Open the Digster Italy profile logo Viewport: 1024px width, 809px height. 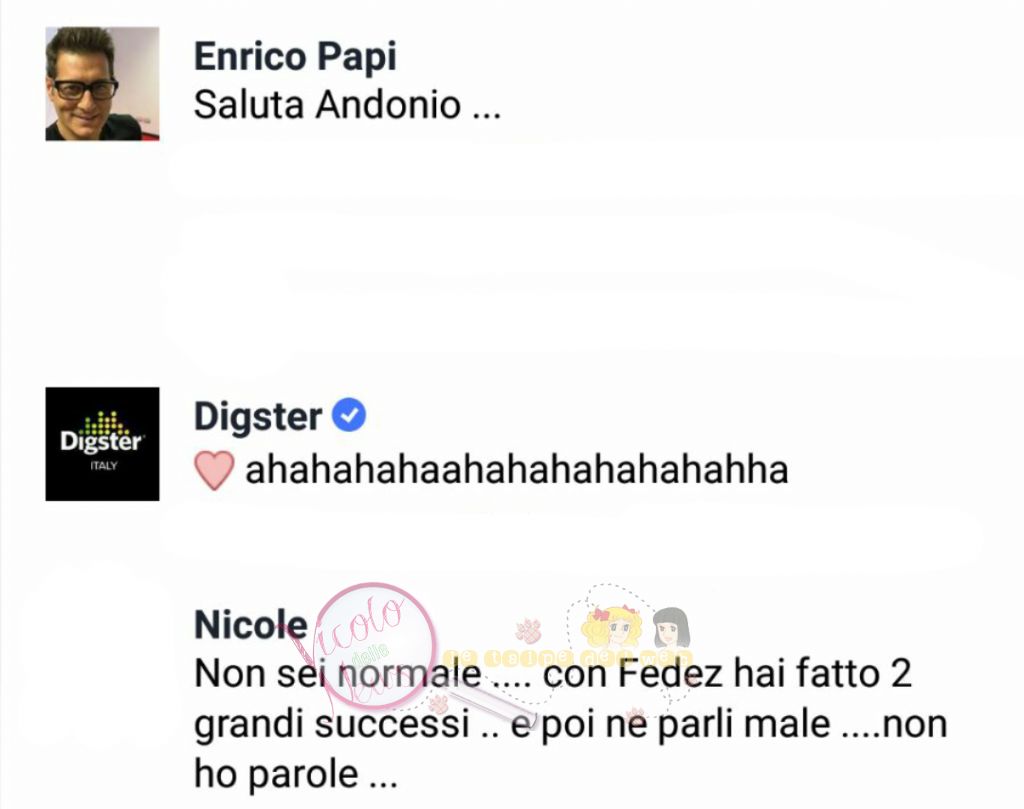(103, 444)
